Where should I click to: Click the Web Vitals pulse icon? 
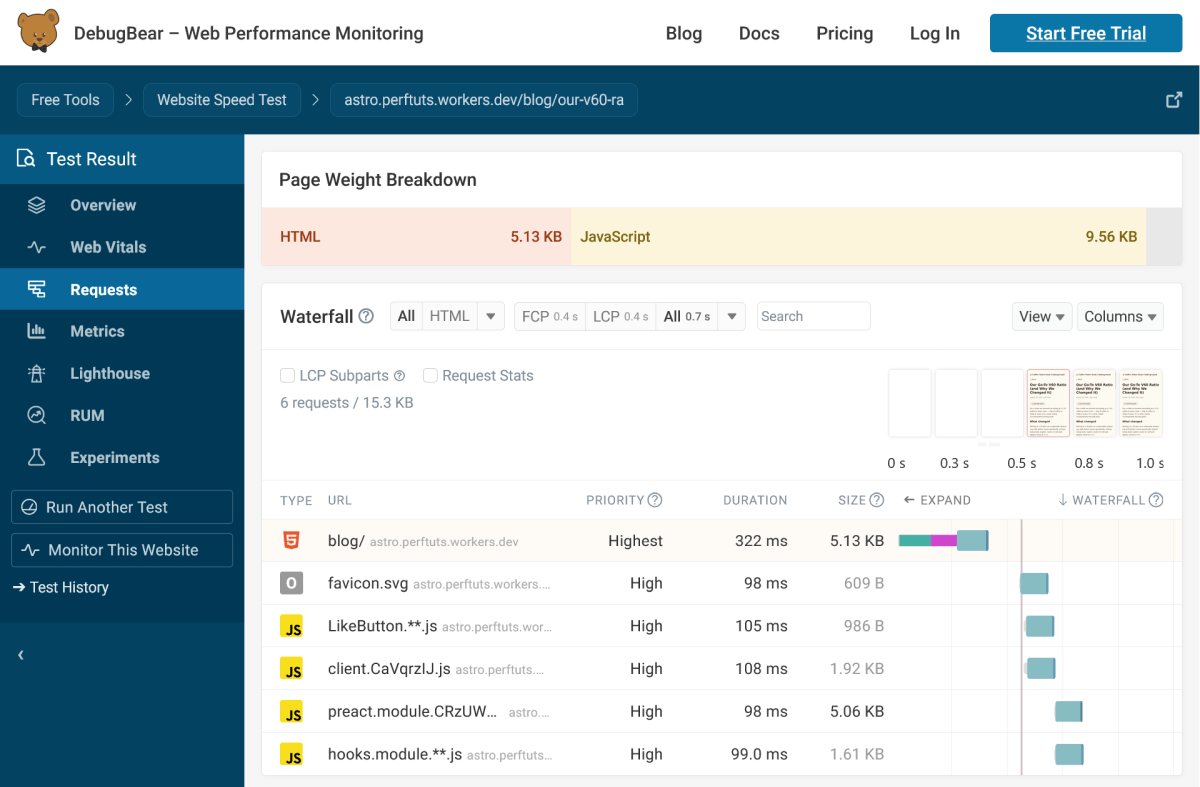click(x=37, y=247)
